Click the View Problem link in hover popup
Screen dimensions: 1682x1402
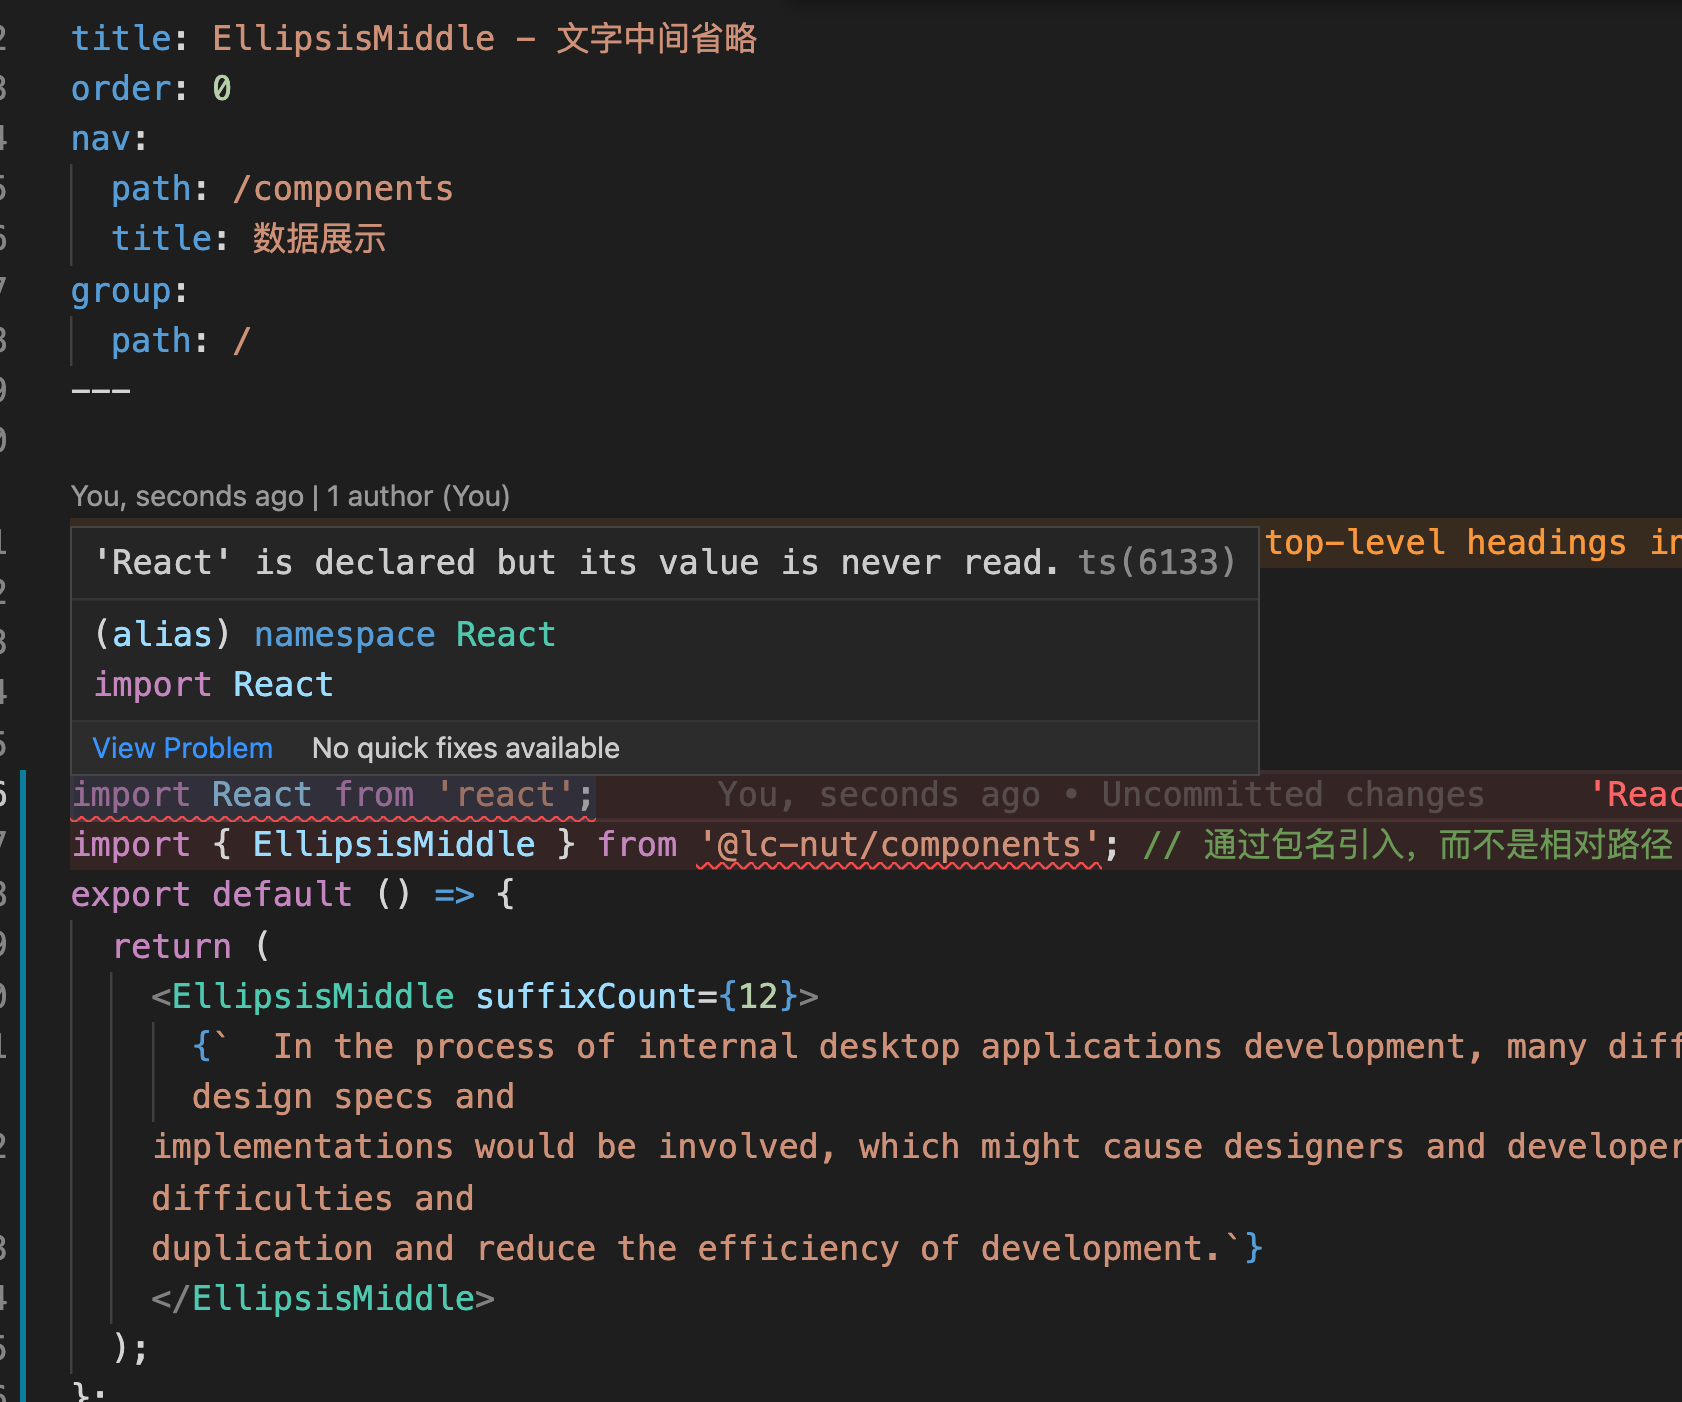point(182,748)
